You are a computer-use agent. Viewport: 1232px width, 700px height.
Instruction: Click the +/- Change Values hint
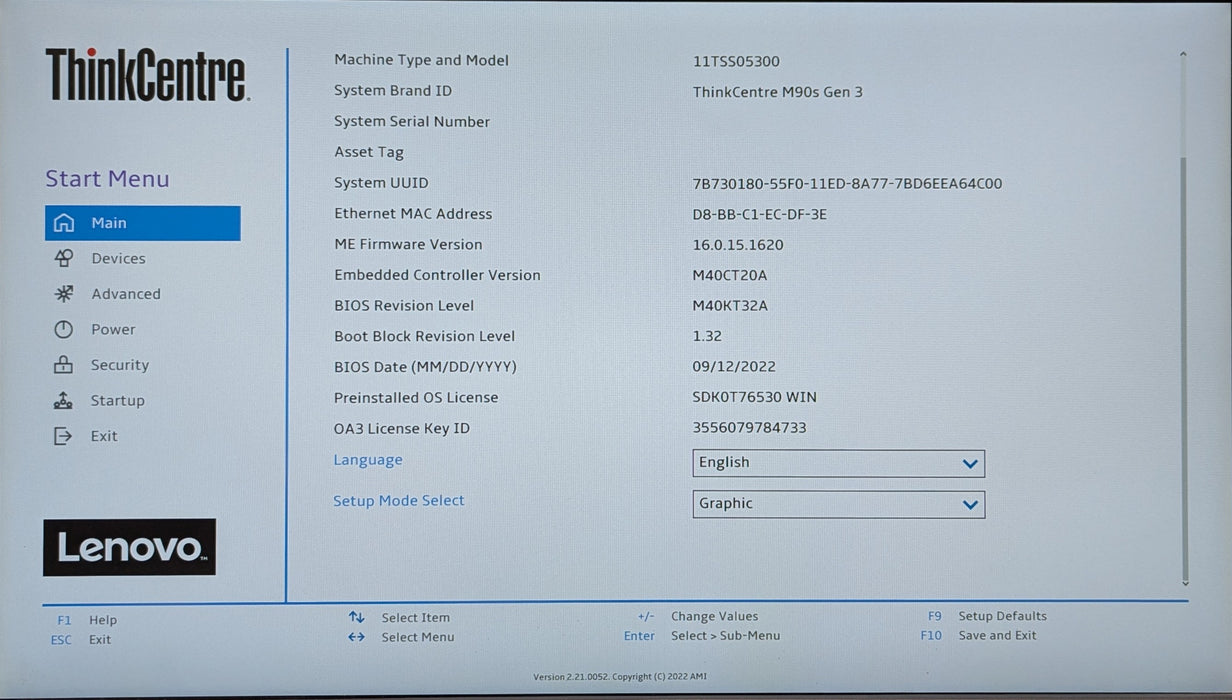tap(698, 616)
